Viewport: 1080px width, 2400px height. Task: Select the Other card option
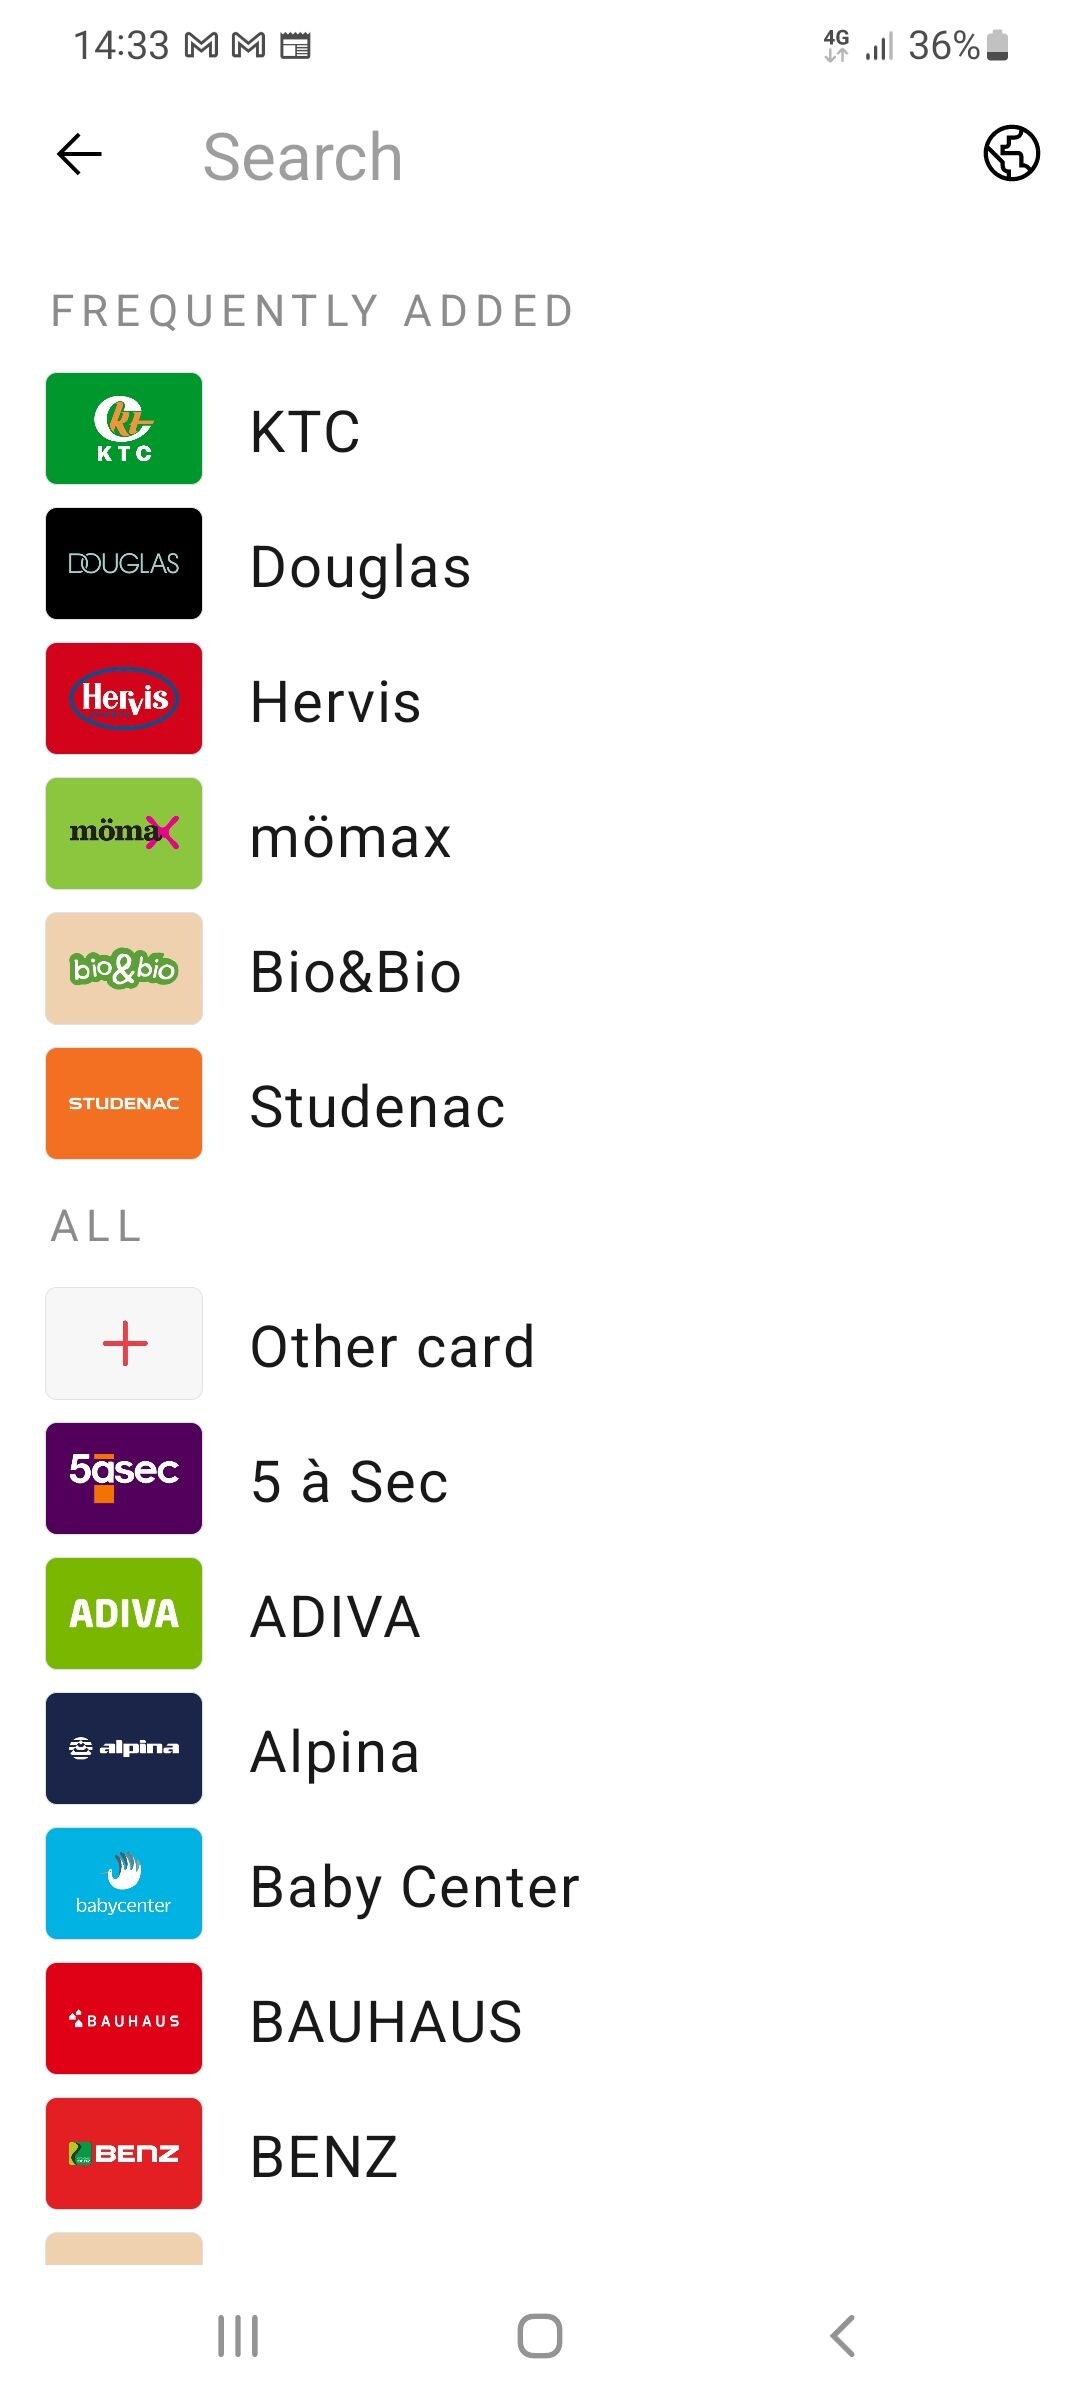click(x=392, y=1346)
